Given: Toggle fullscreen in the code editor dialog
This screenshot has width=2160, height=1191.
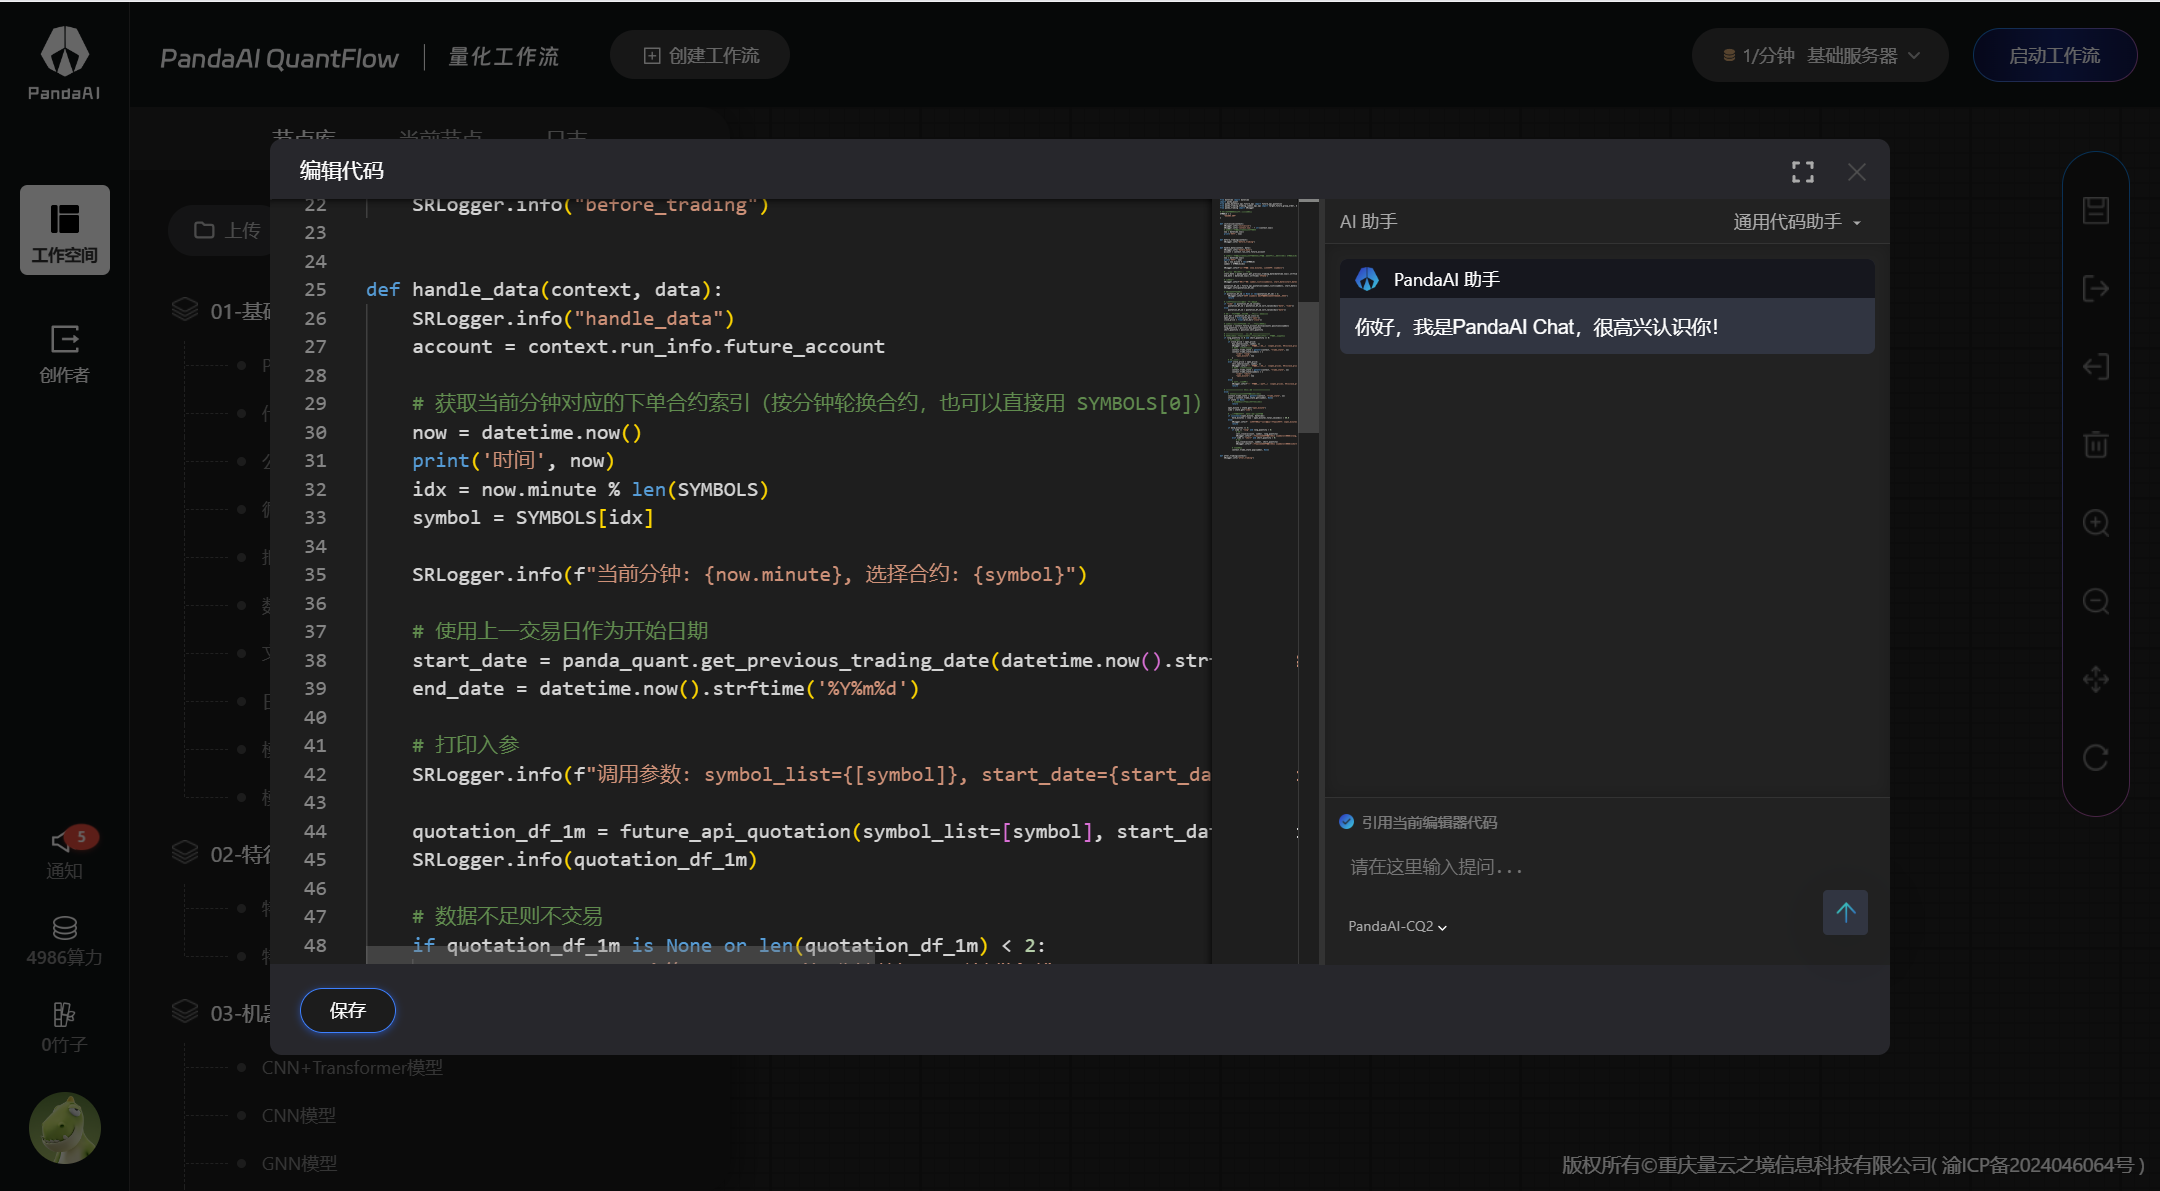Looking at the screenshot, I should tap(1803, 172).
